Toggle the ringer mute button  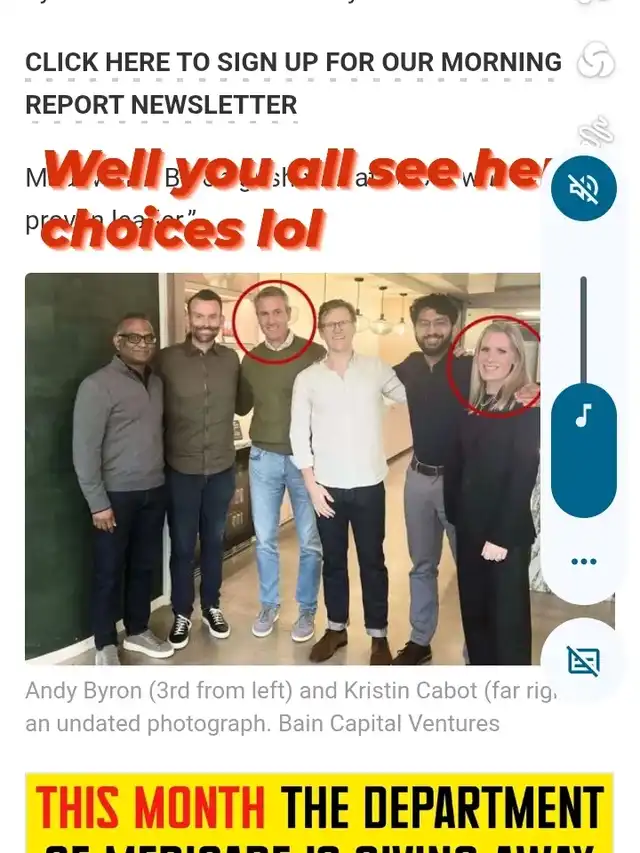tap(583, 188)
